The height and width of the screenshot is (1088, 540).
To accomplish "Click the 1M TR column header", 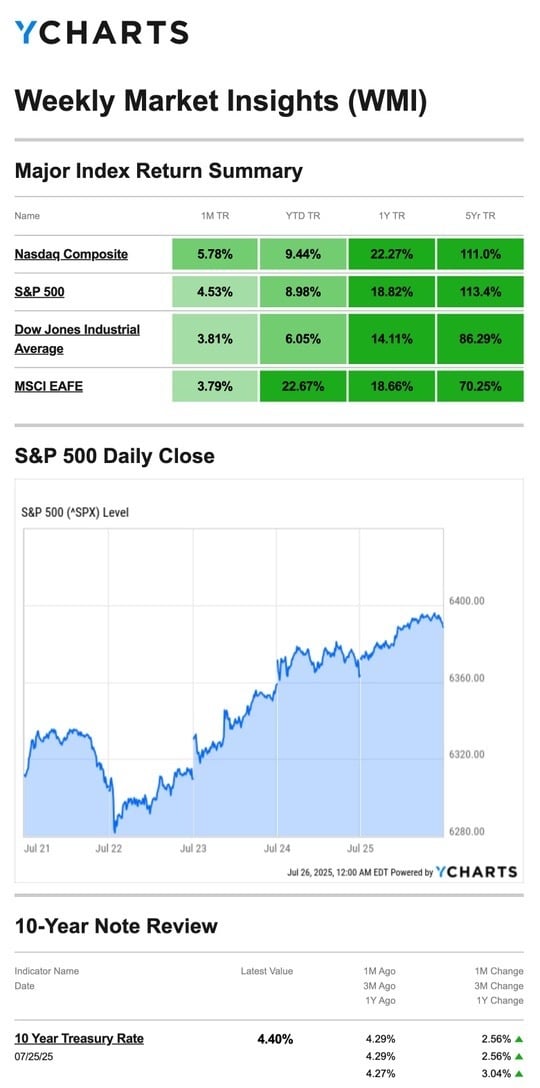I will click(x=215, y=216).
